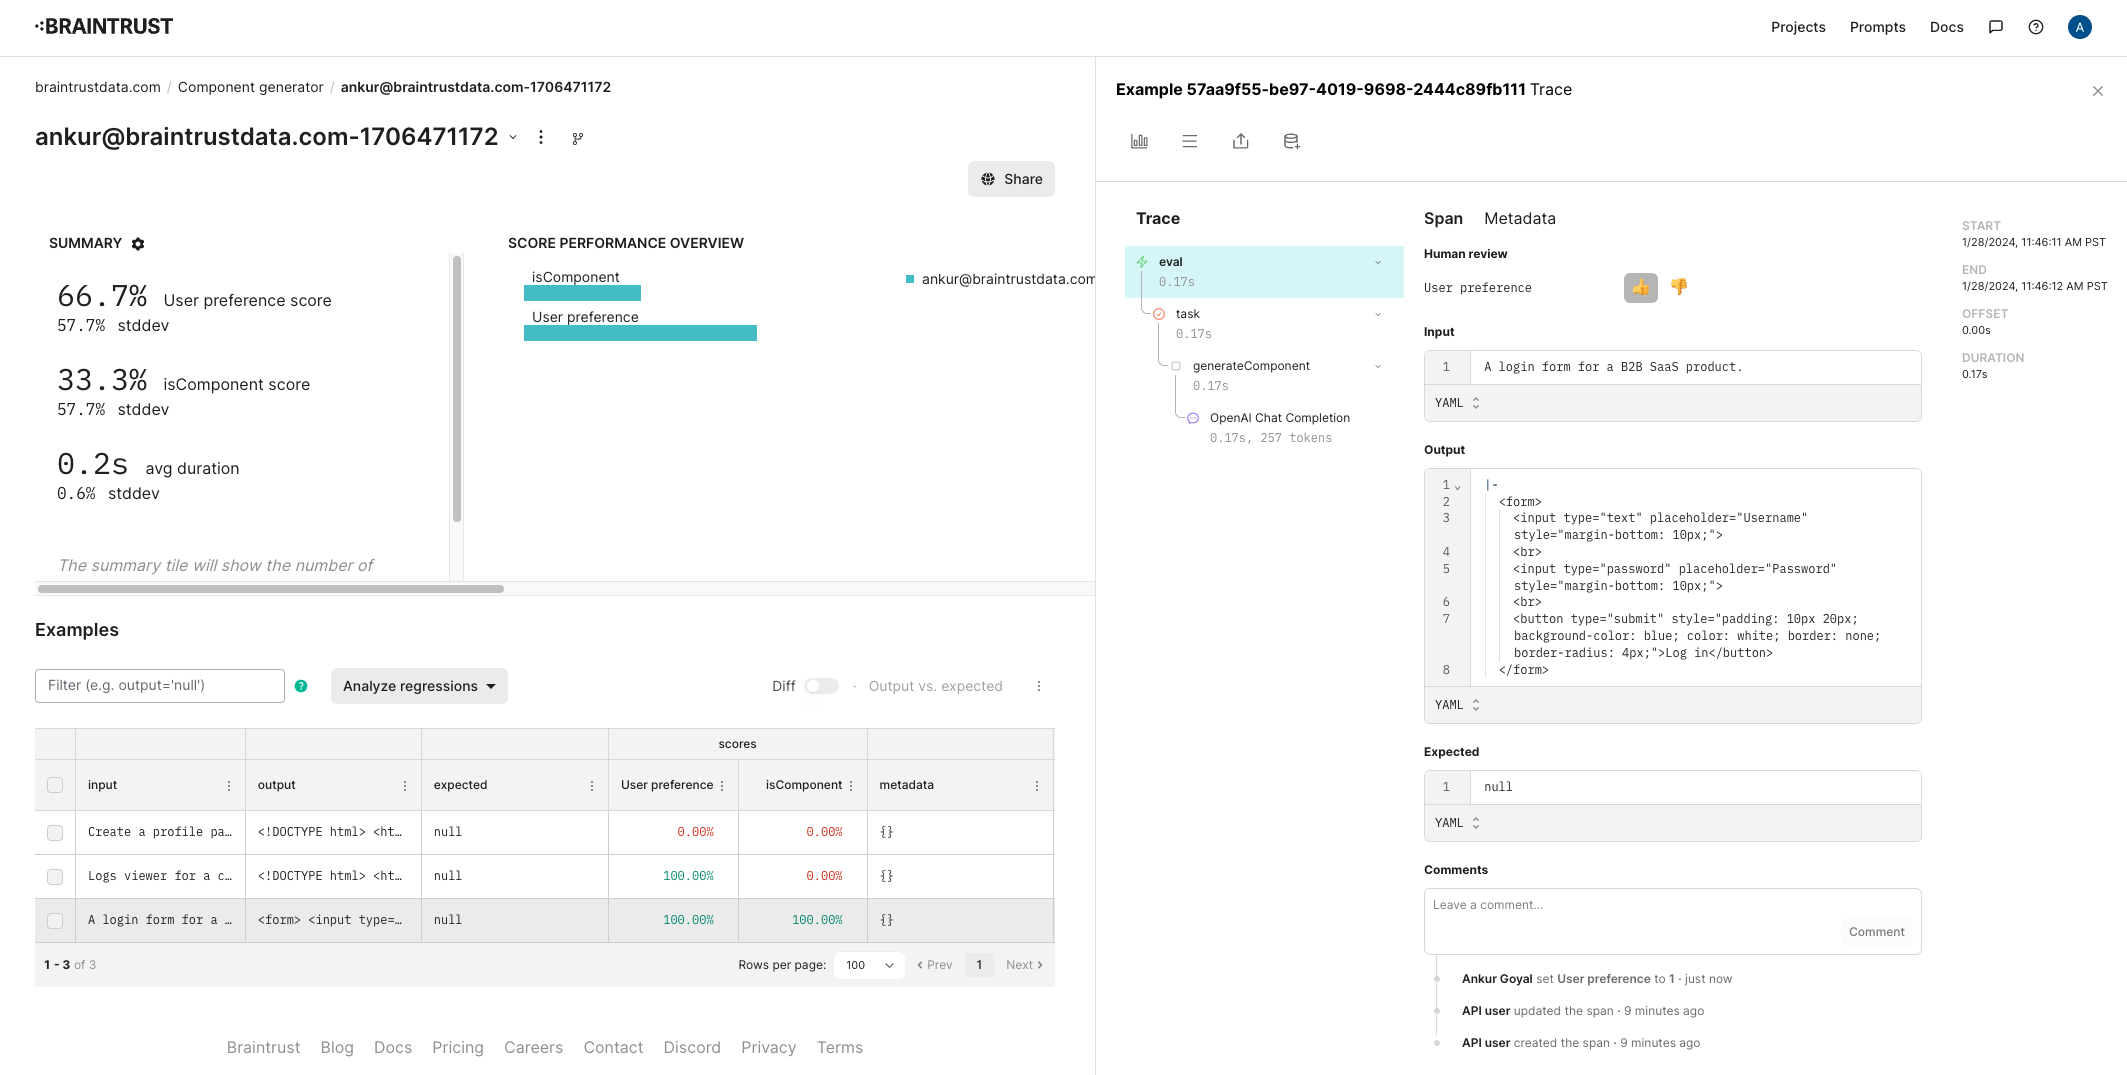Click the share/export icon in trace toolbar

pos(1240,141)
